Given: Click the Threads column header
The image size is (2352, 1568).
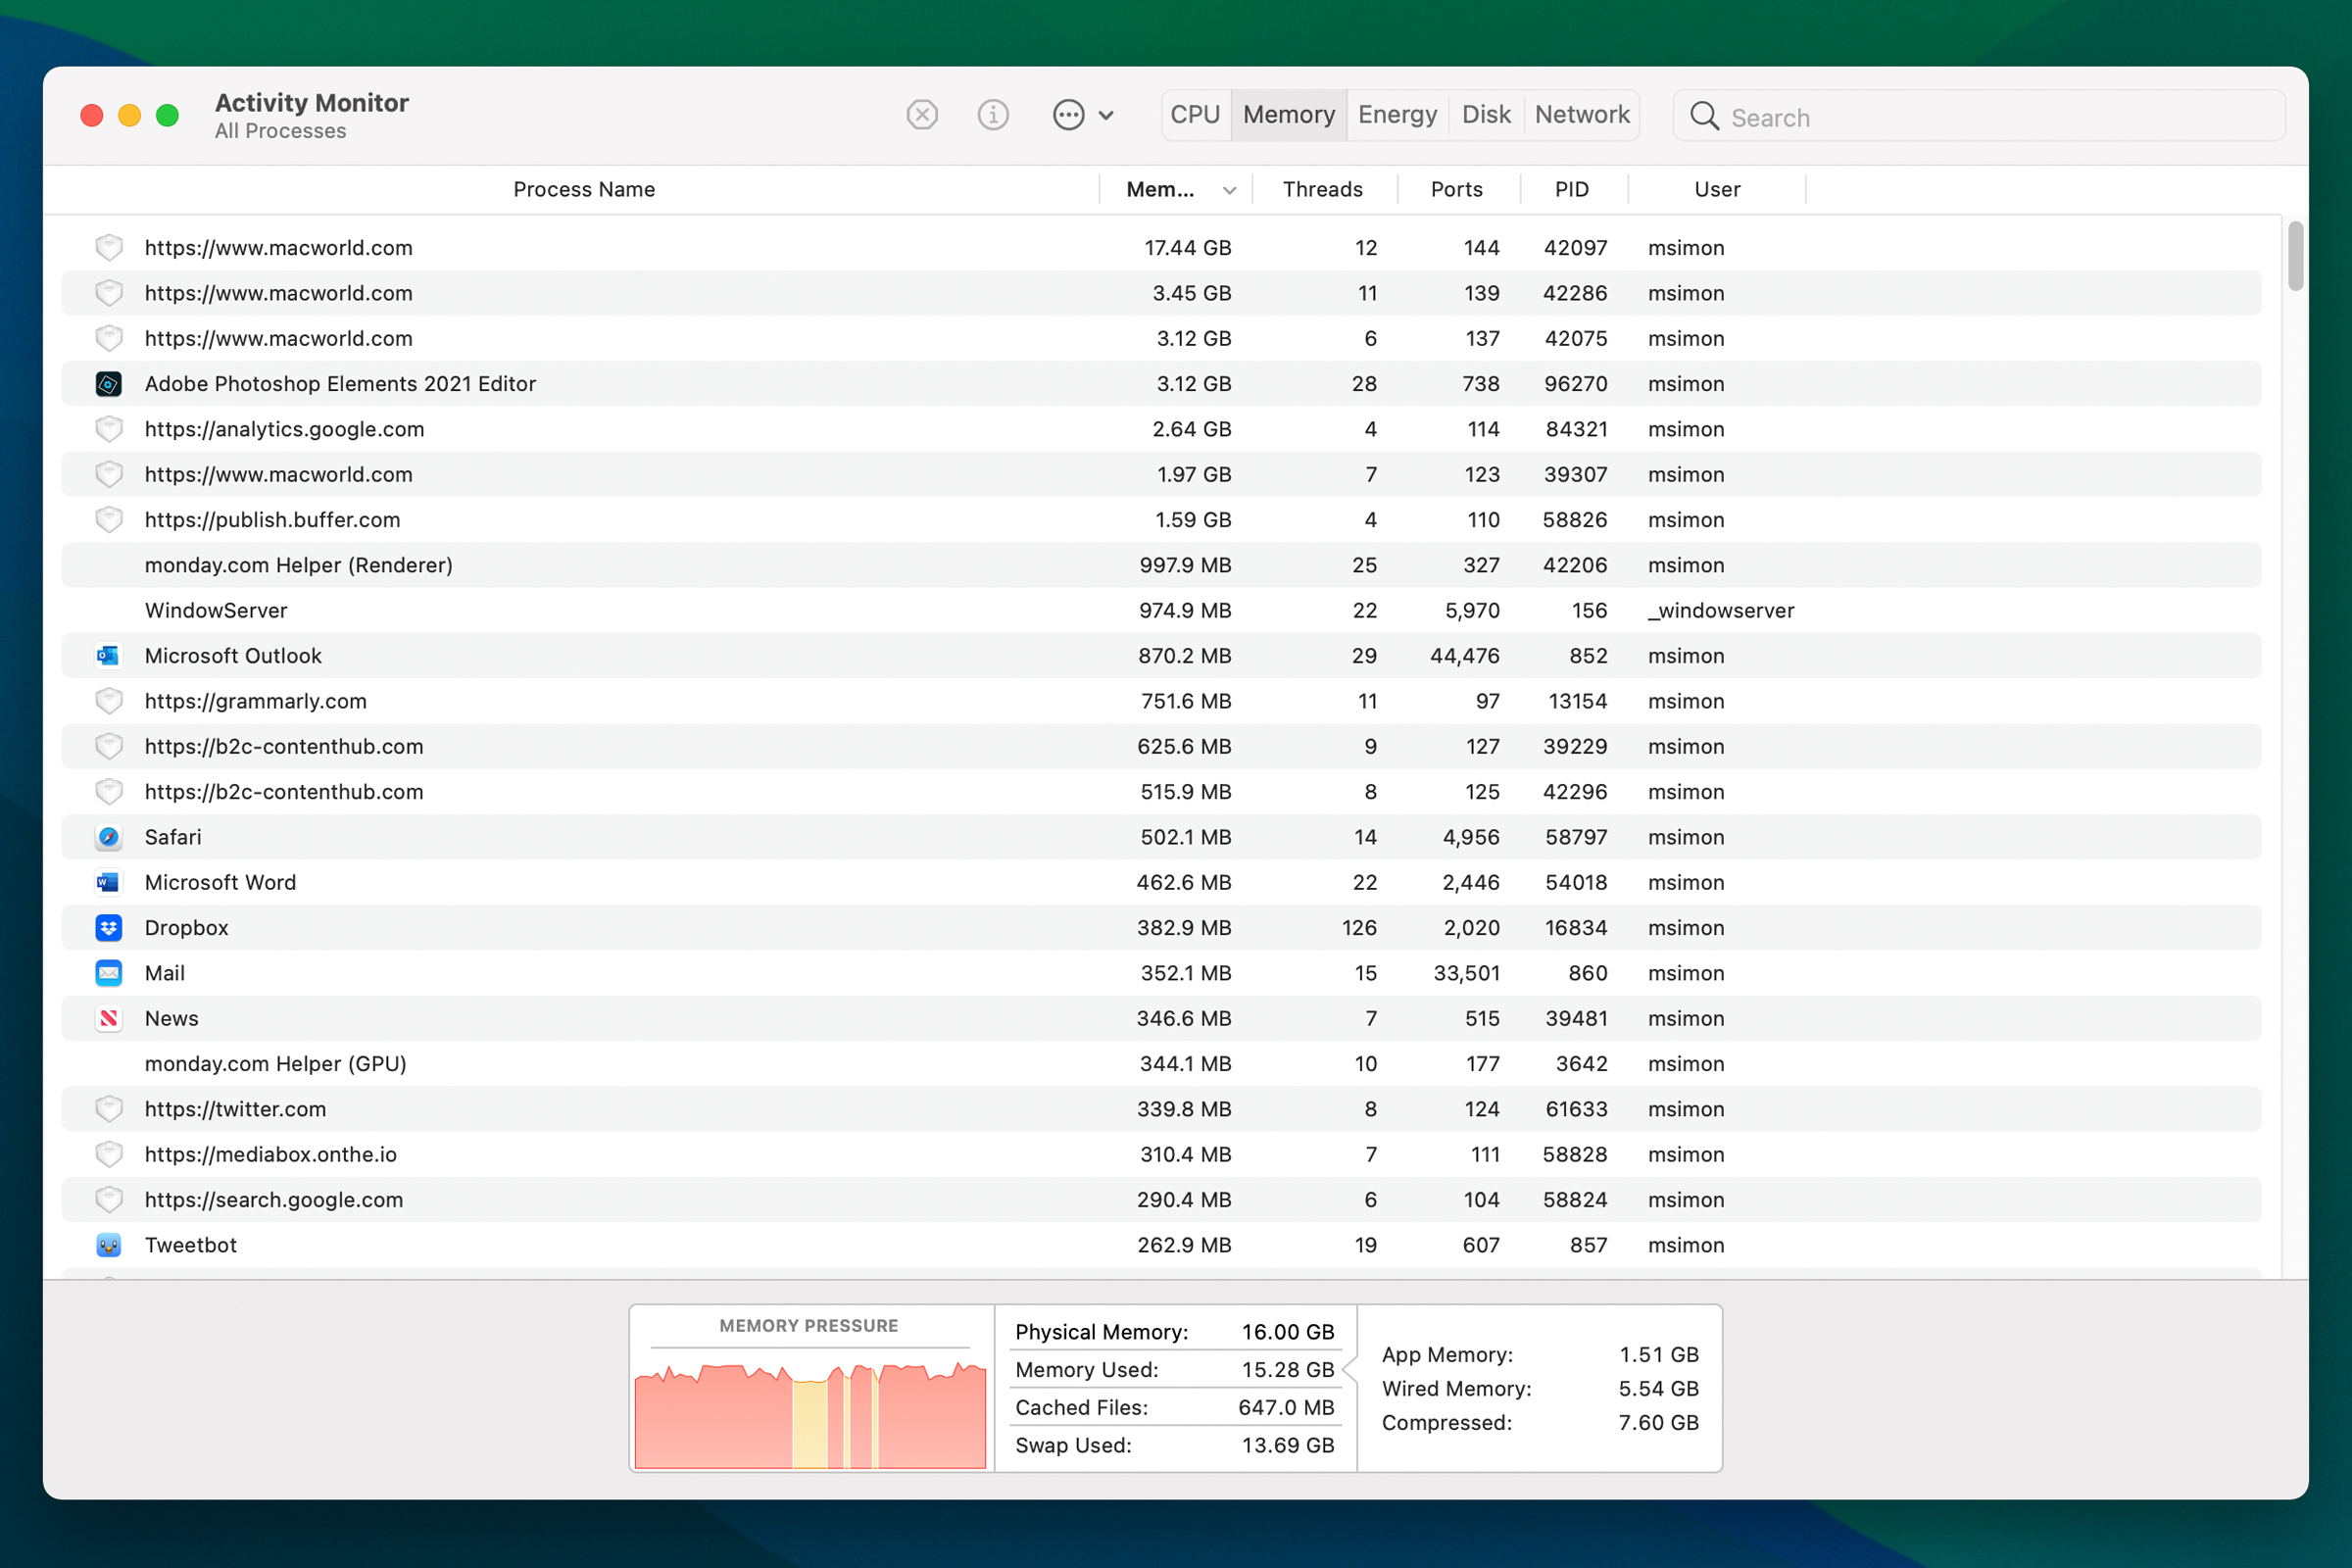Looking at the screenshot, I should point(1321,187).
